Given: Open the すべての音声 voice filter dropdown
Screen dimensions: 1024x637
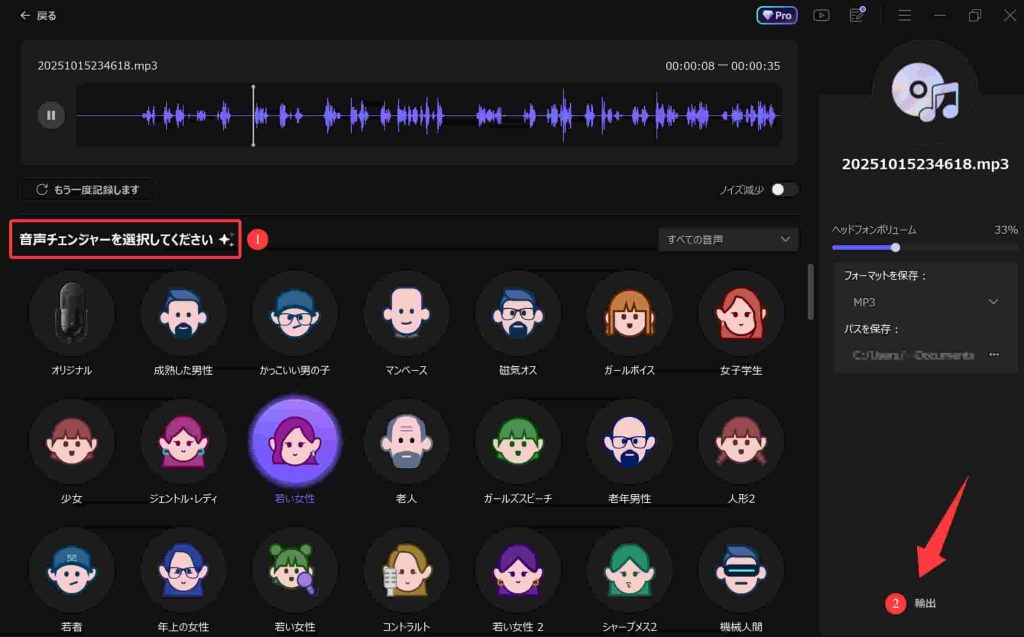Looking at the screenshot, I should click(729, 239).
